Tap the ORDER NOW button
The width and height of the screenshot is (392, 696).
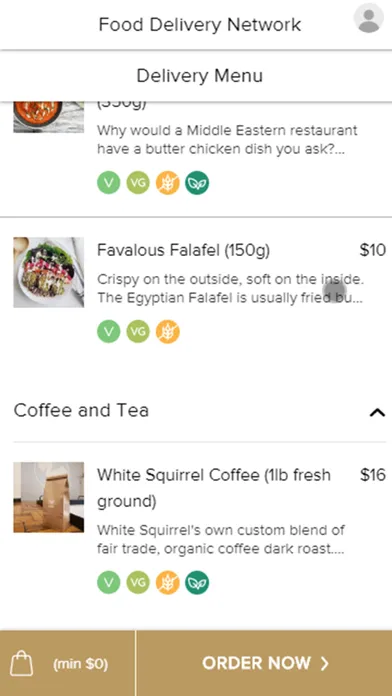coord(265,663)
